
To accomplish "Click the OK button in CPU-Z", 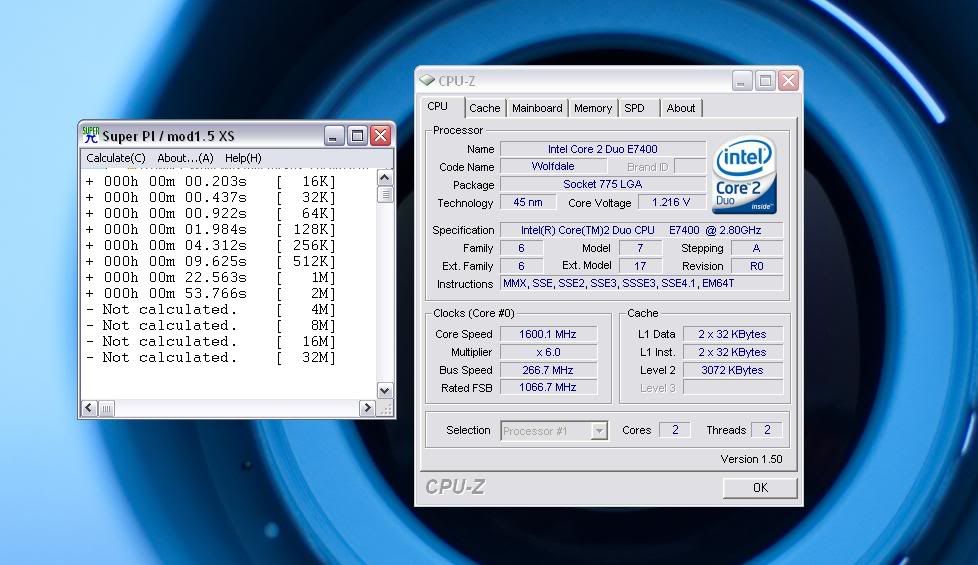I will (760, 488).
